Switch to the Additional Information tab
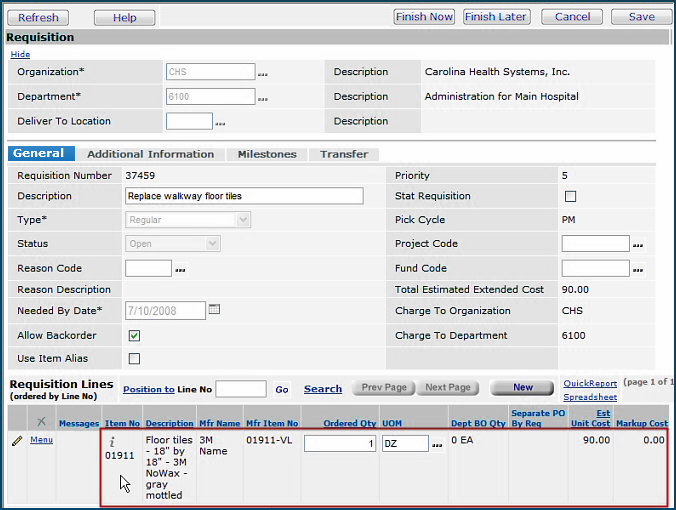This screenshot has height=510, width=676. tap(150, 154)
